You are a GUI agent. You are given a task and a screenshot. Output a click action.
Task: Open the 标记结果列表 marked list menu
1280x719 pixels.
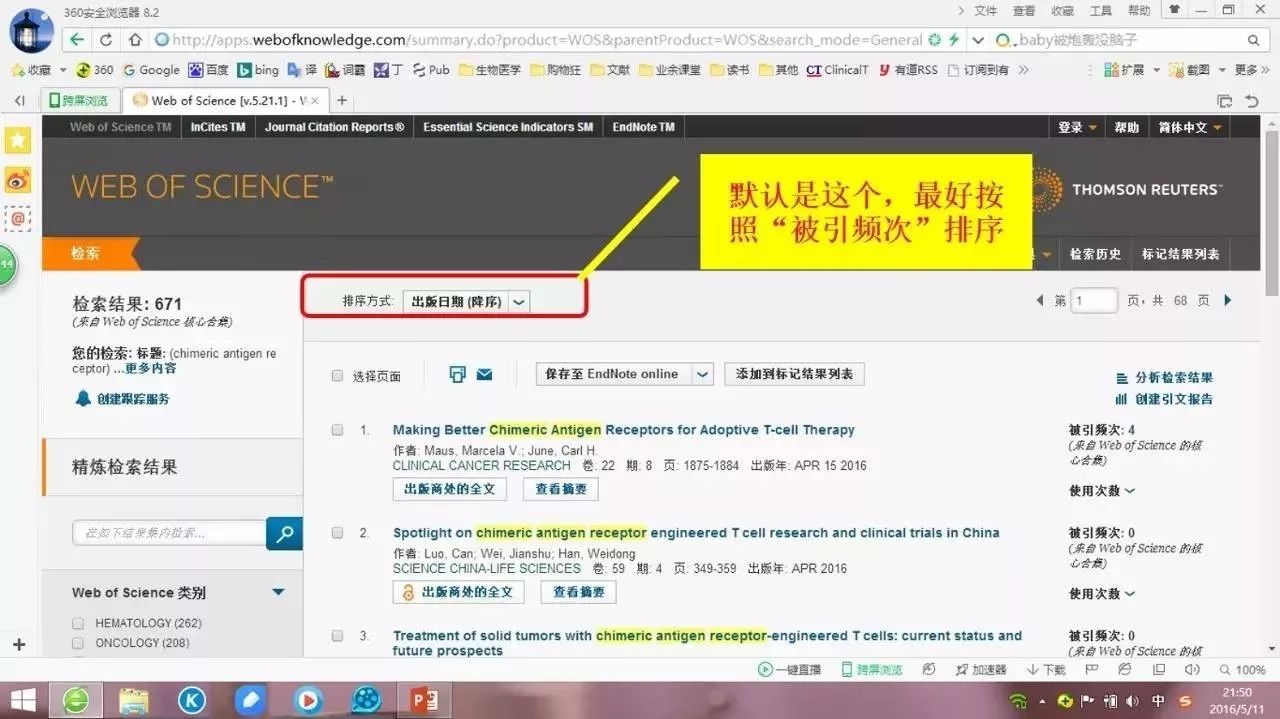point(1181,254)
